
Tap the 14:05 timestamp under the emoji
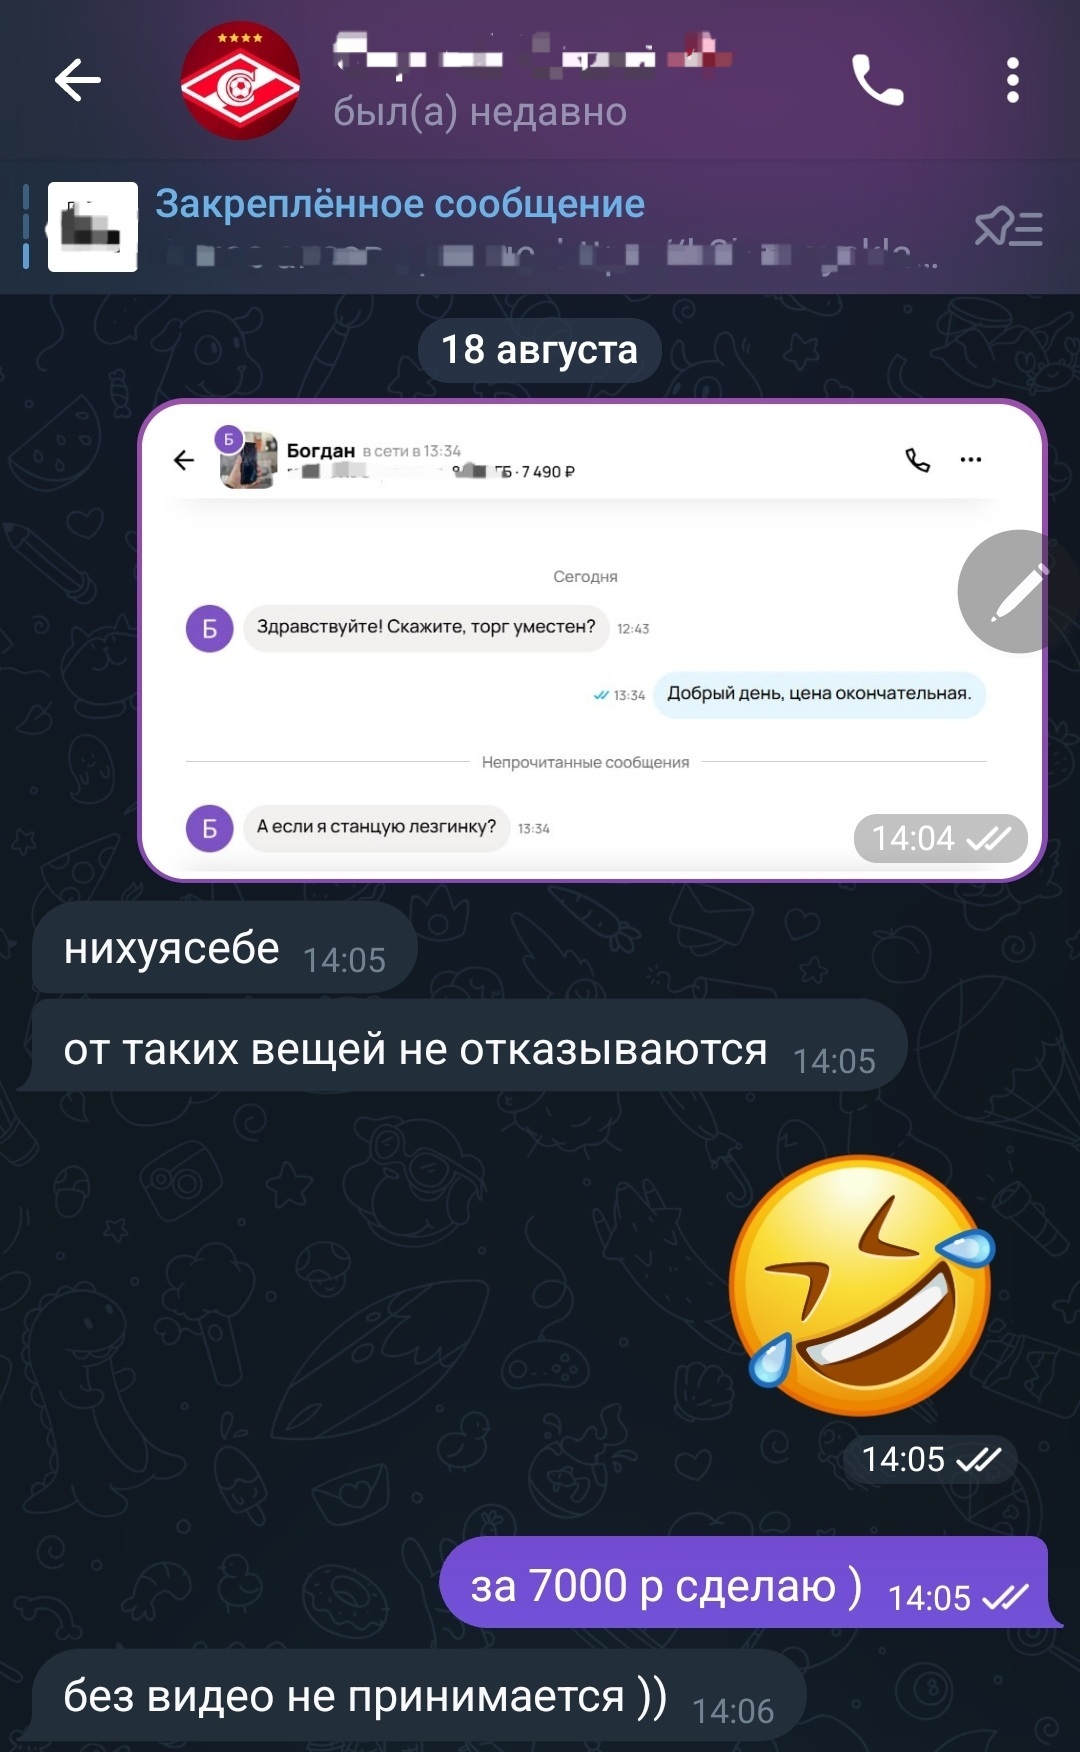click(930, 1459)
